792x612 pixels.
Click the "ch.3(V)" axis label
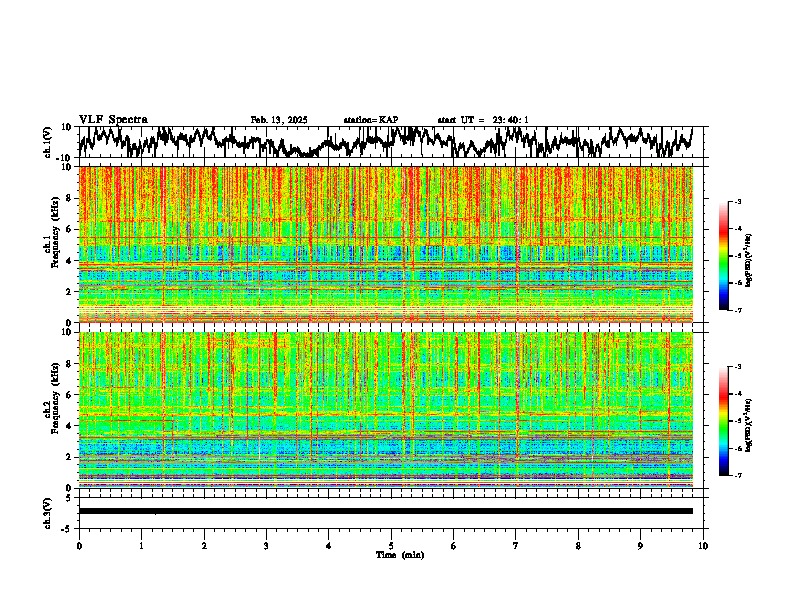[49, 513]
